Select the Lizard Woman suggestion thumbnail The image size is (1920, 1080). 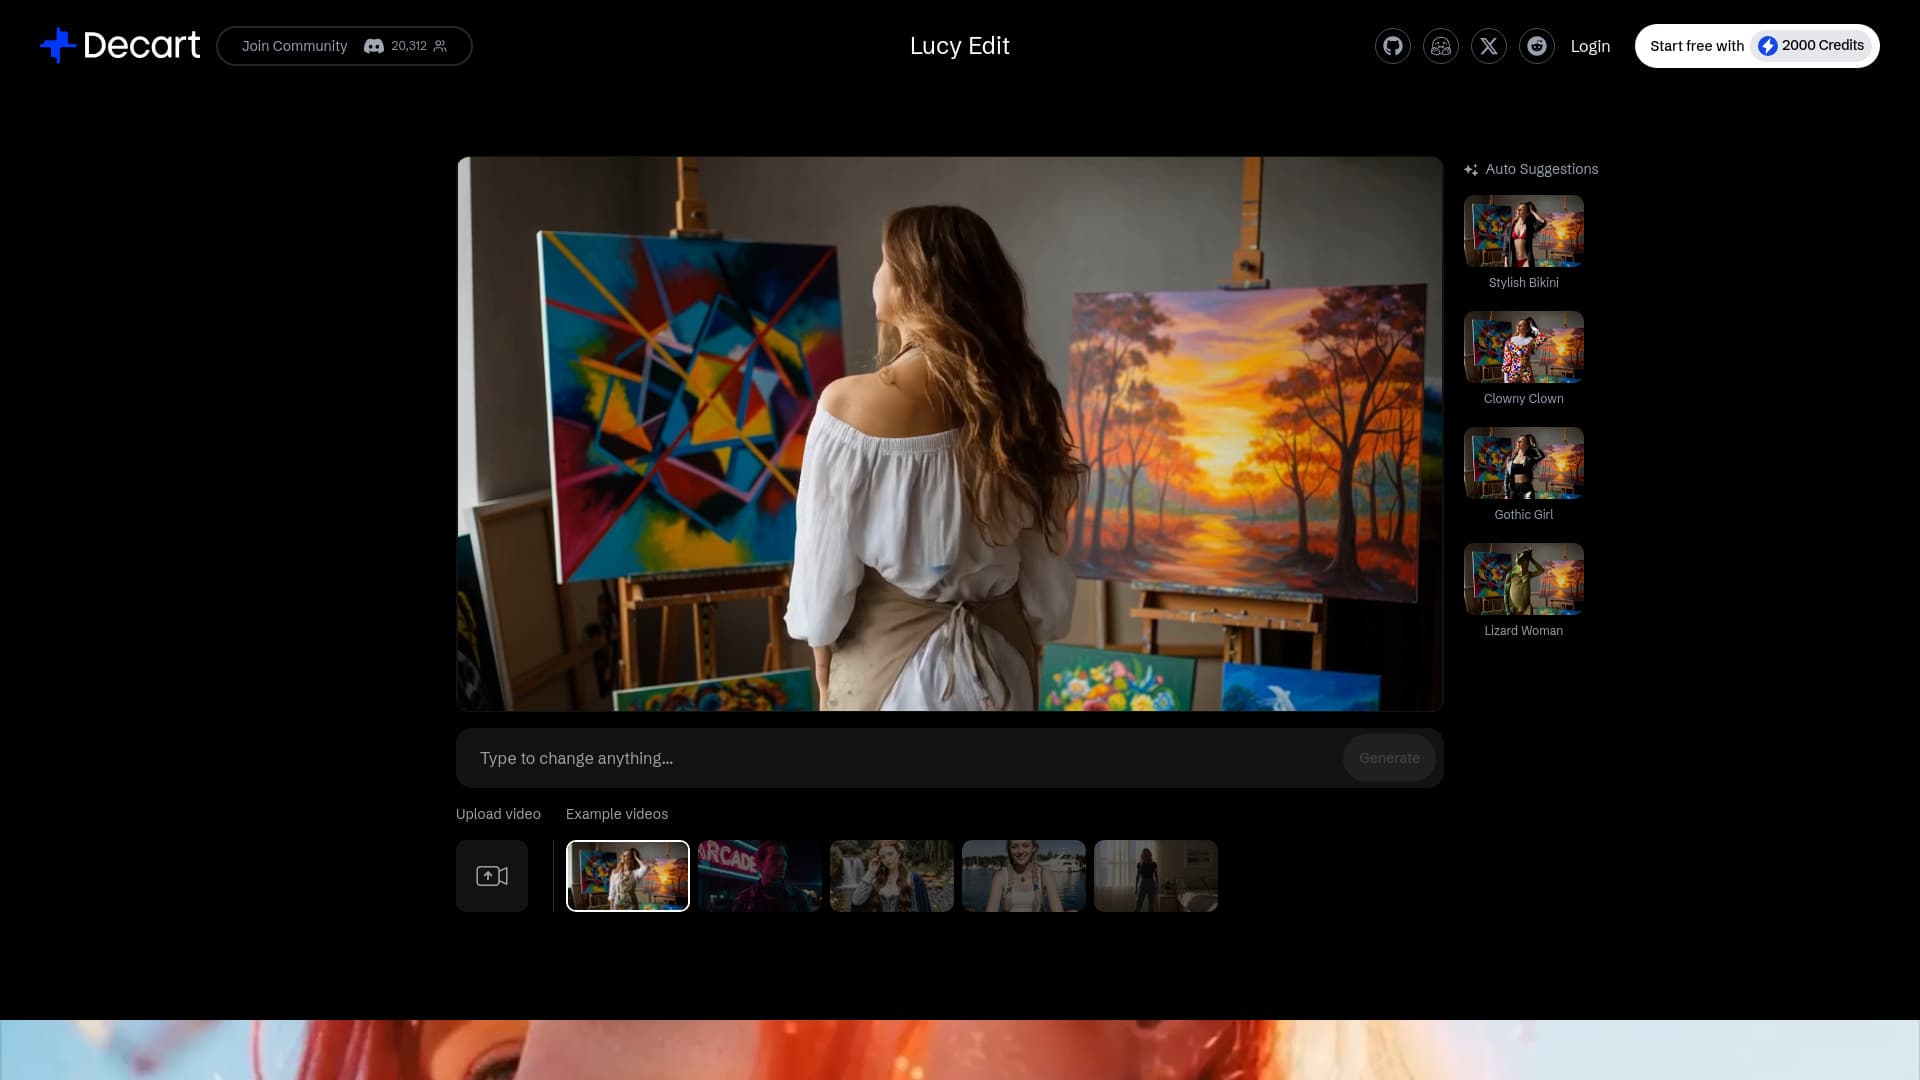[1523, 579]
